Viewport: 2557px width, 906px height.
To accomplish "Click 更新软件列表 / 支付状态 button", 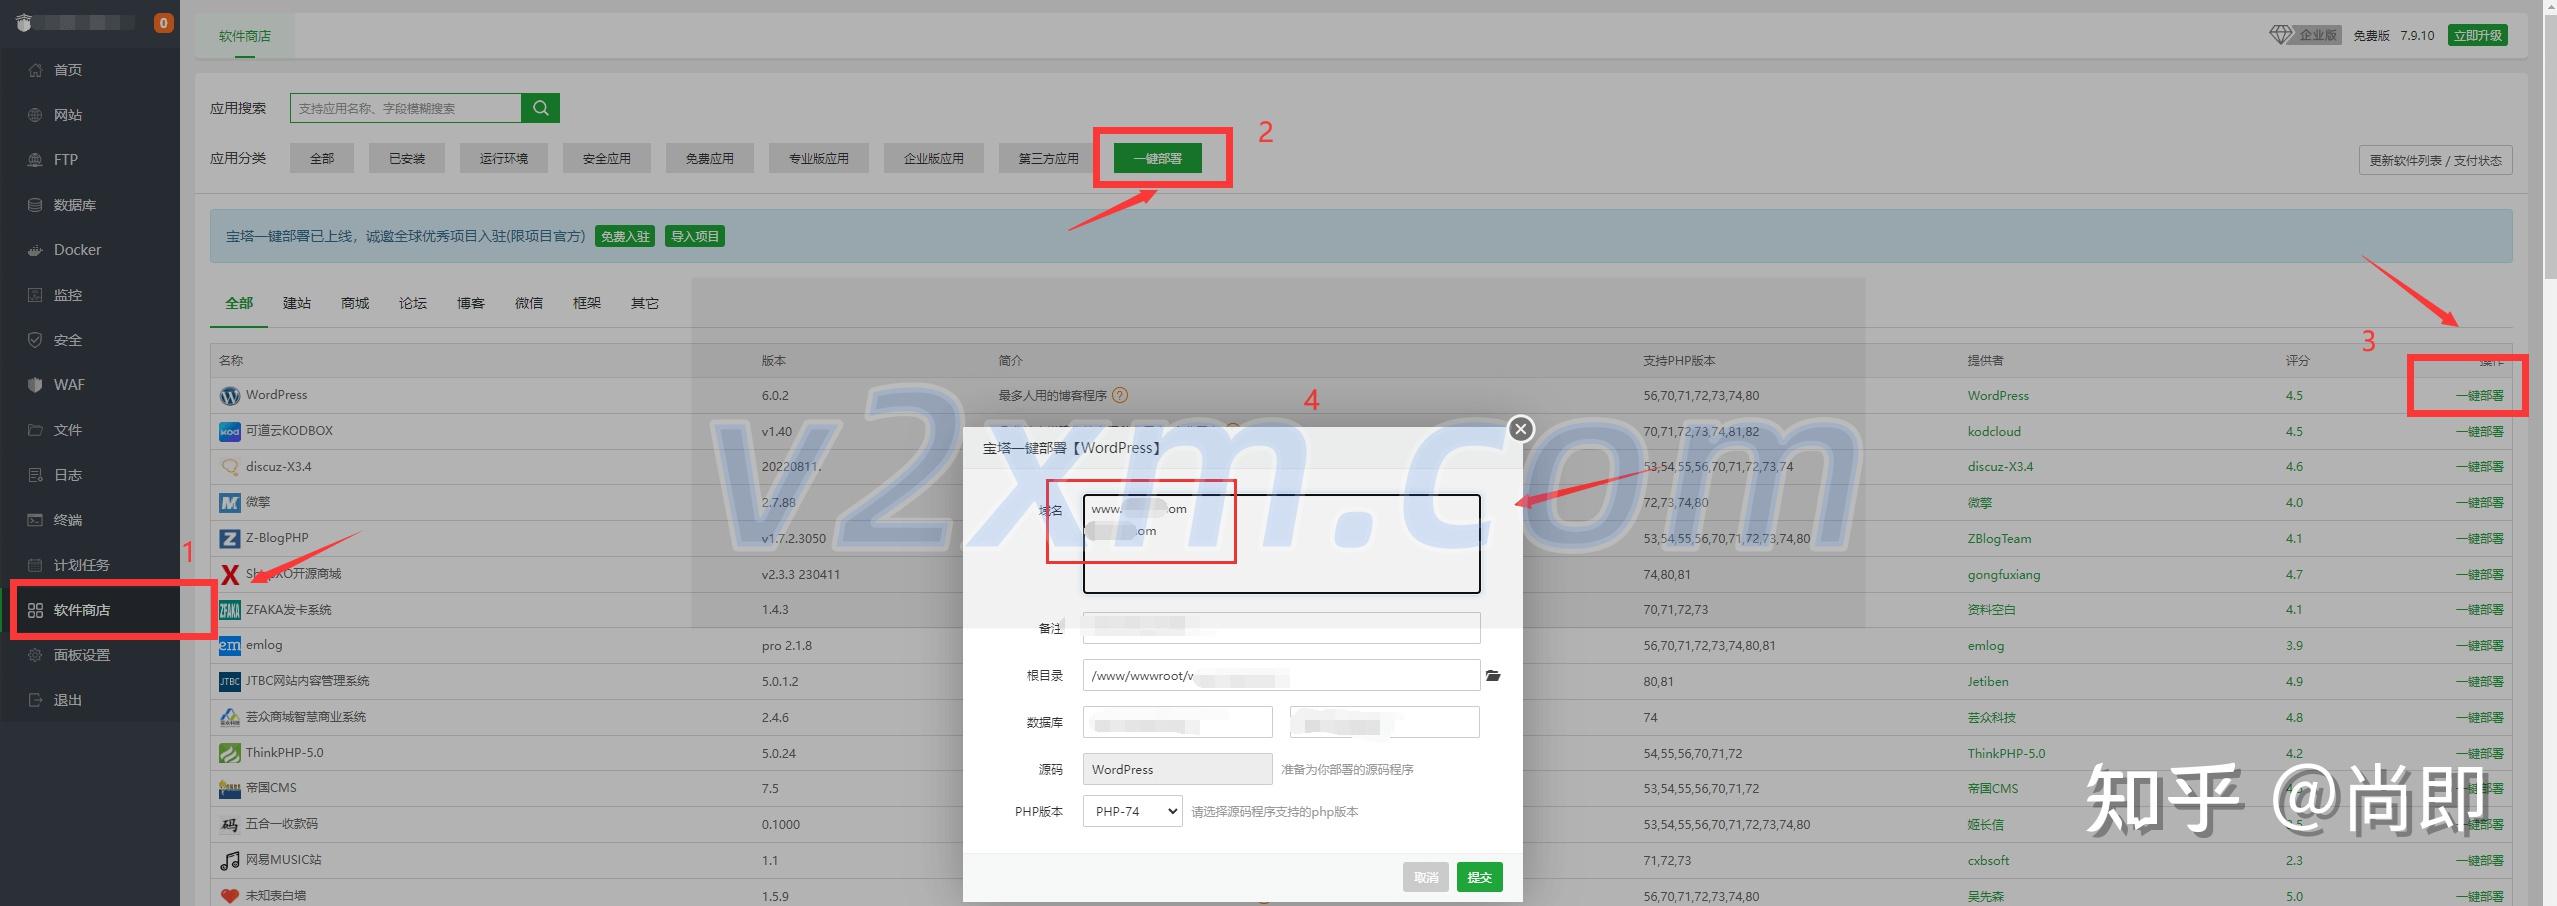I will (2435, 160).
